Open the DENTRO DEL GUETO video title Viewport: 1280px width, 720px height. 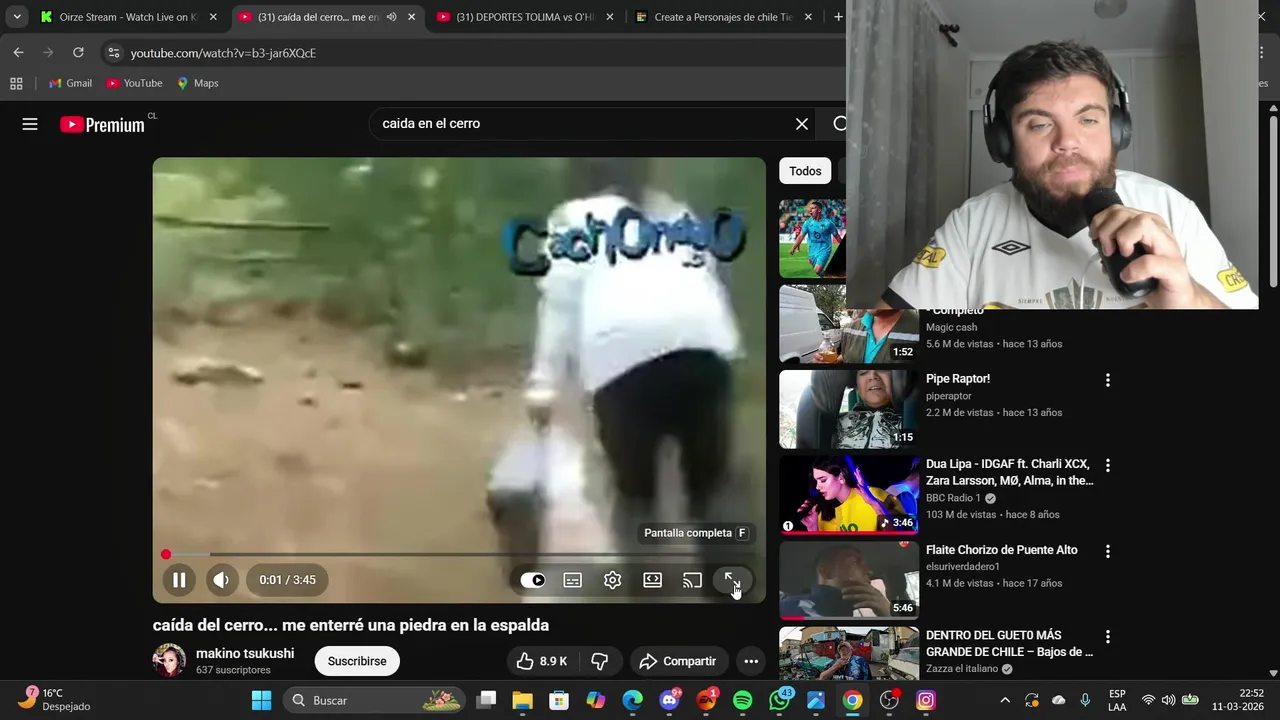(x=1009, y=644)
